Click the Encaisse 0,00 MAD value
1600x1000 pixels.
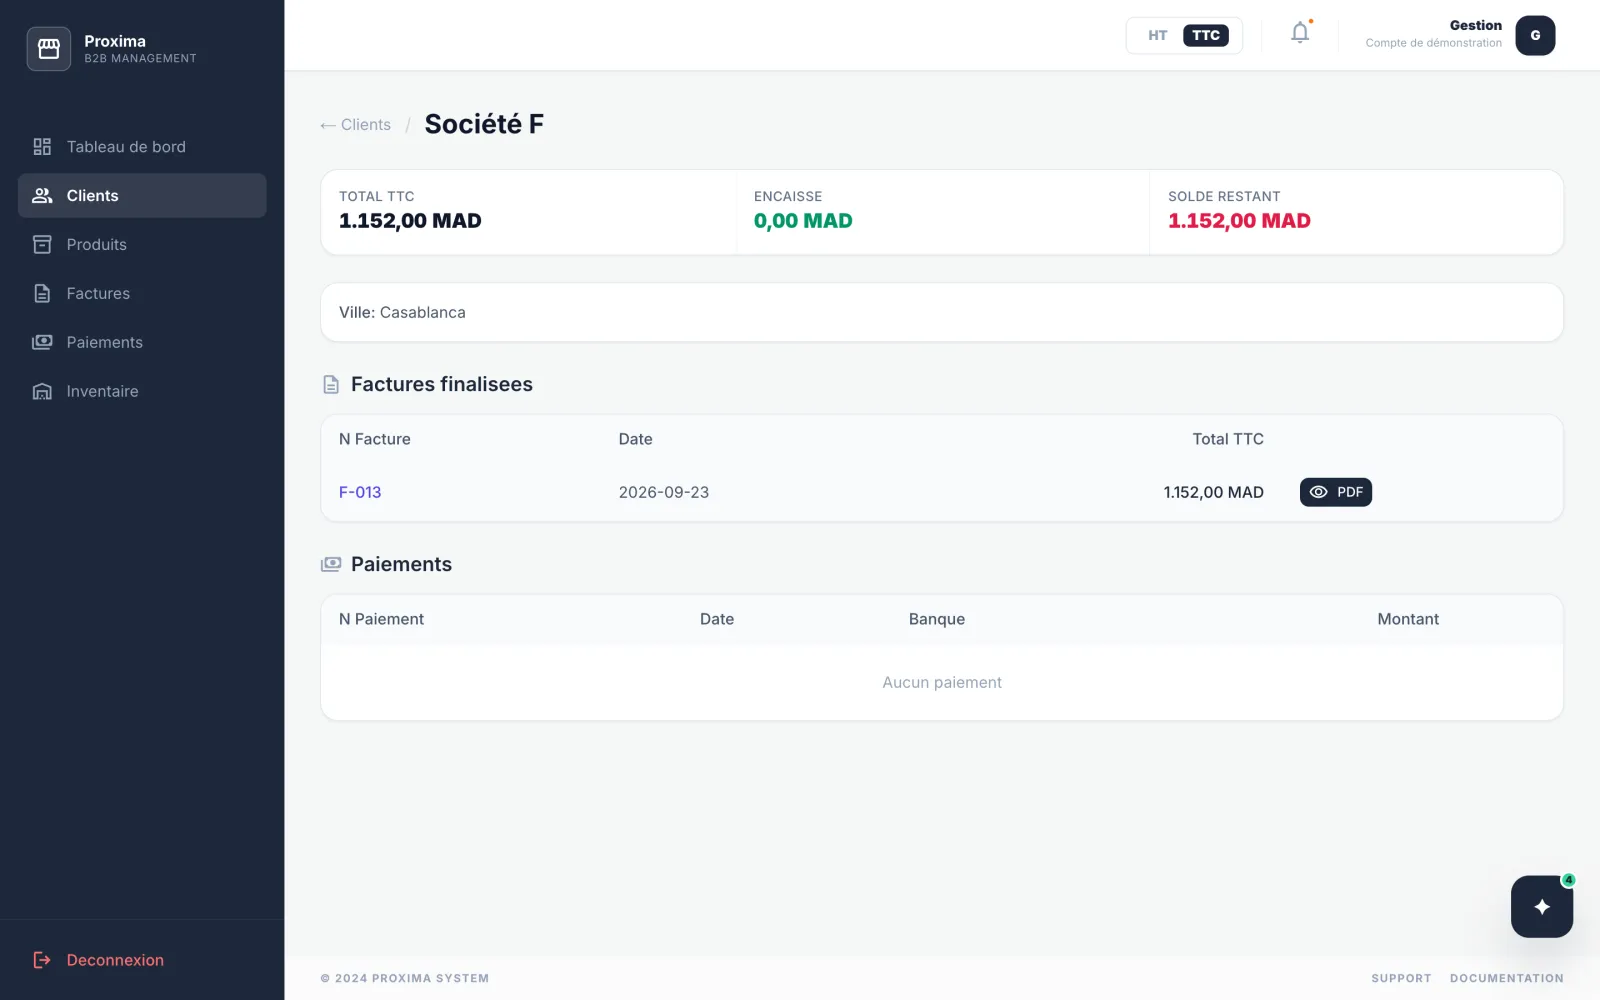point(803,221)
